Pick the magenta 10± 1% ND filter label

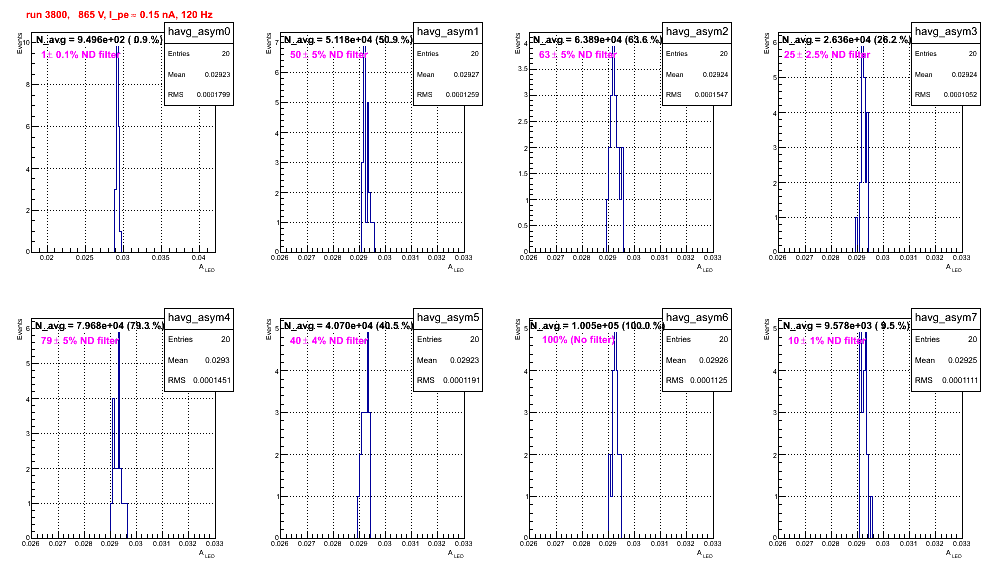click(x=827, y=341)
